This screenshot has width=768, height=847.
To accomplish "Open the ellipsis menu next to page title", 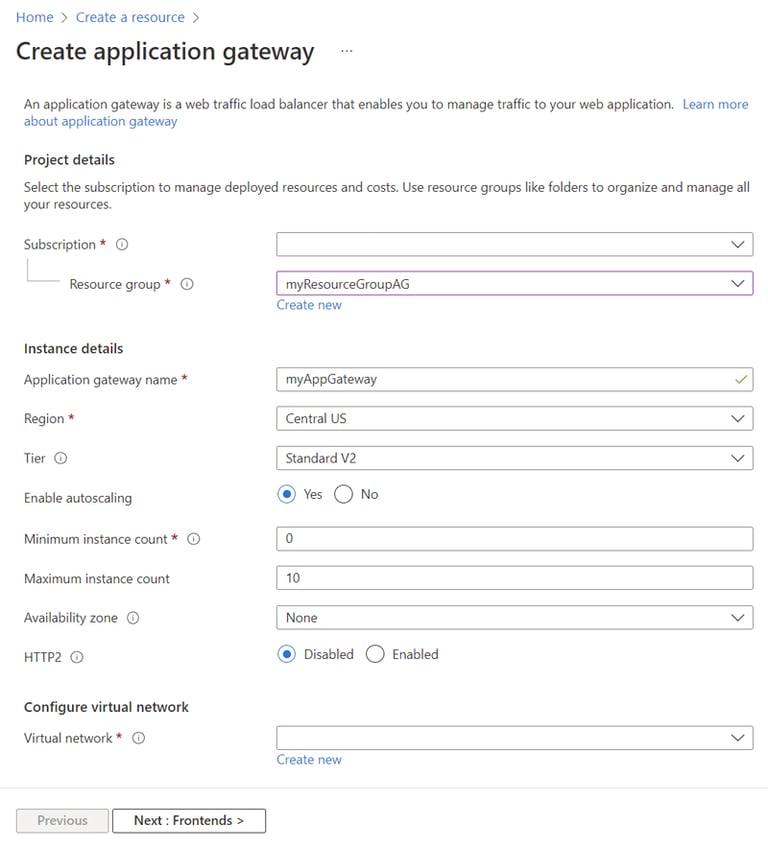I will click(345, 52).
